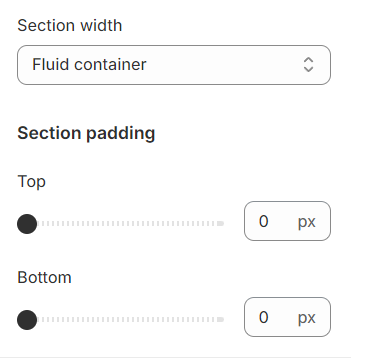Click the Top padding slider handle
This screenshot has width=369, height=362.
(x=27, y=224)
